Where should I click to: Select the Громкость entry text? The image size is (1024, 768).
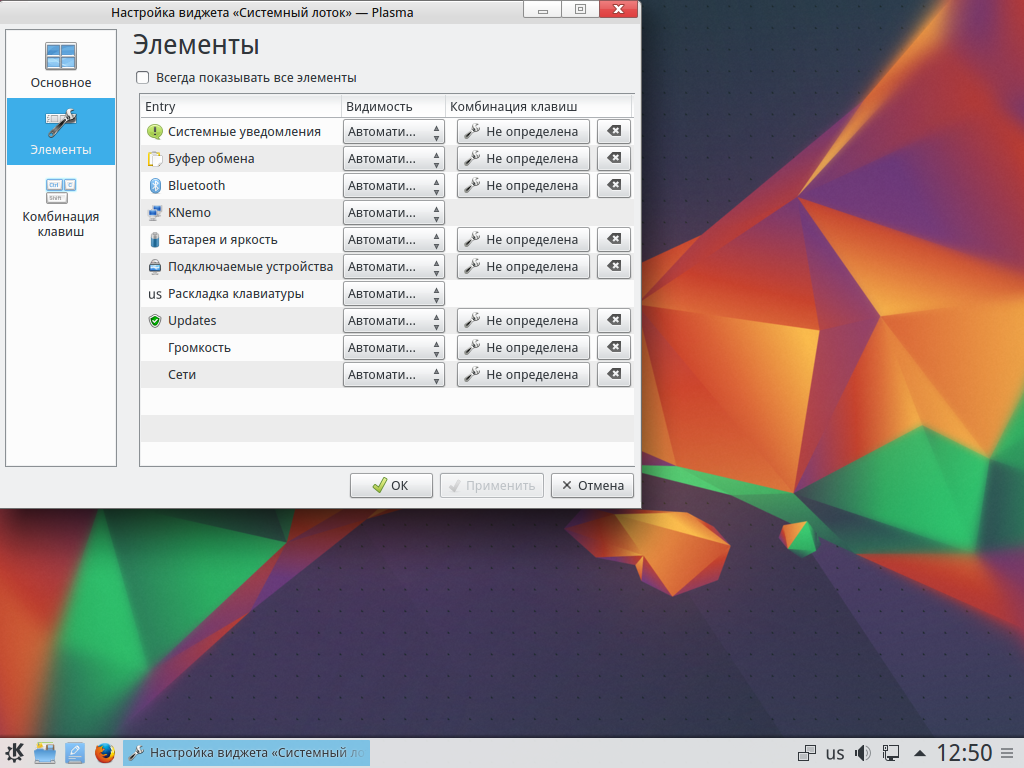click(199, 347)
